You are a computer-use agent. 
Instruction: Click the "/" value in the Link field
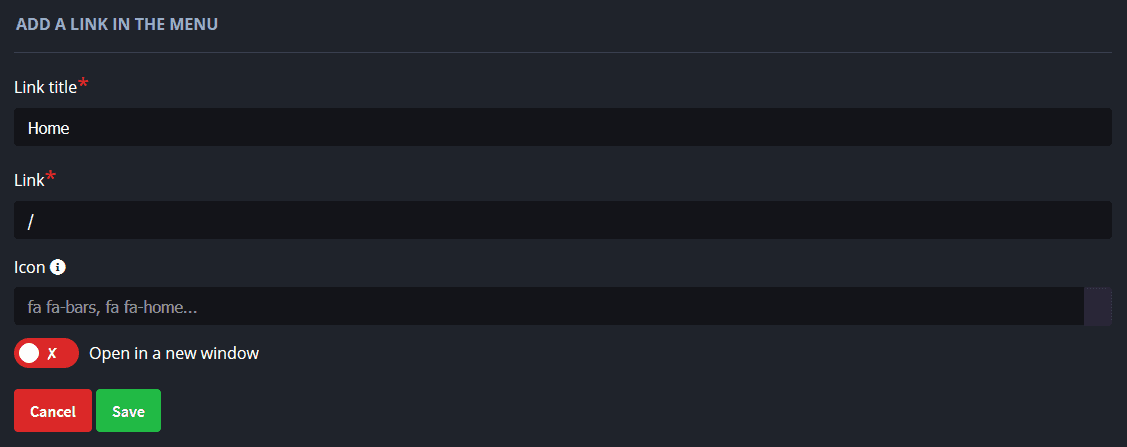(x=31, y=221)
